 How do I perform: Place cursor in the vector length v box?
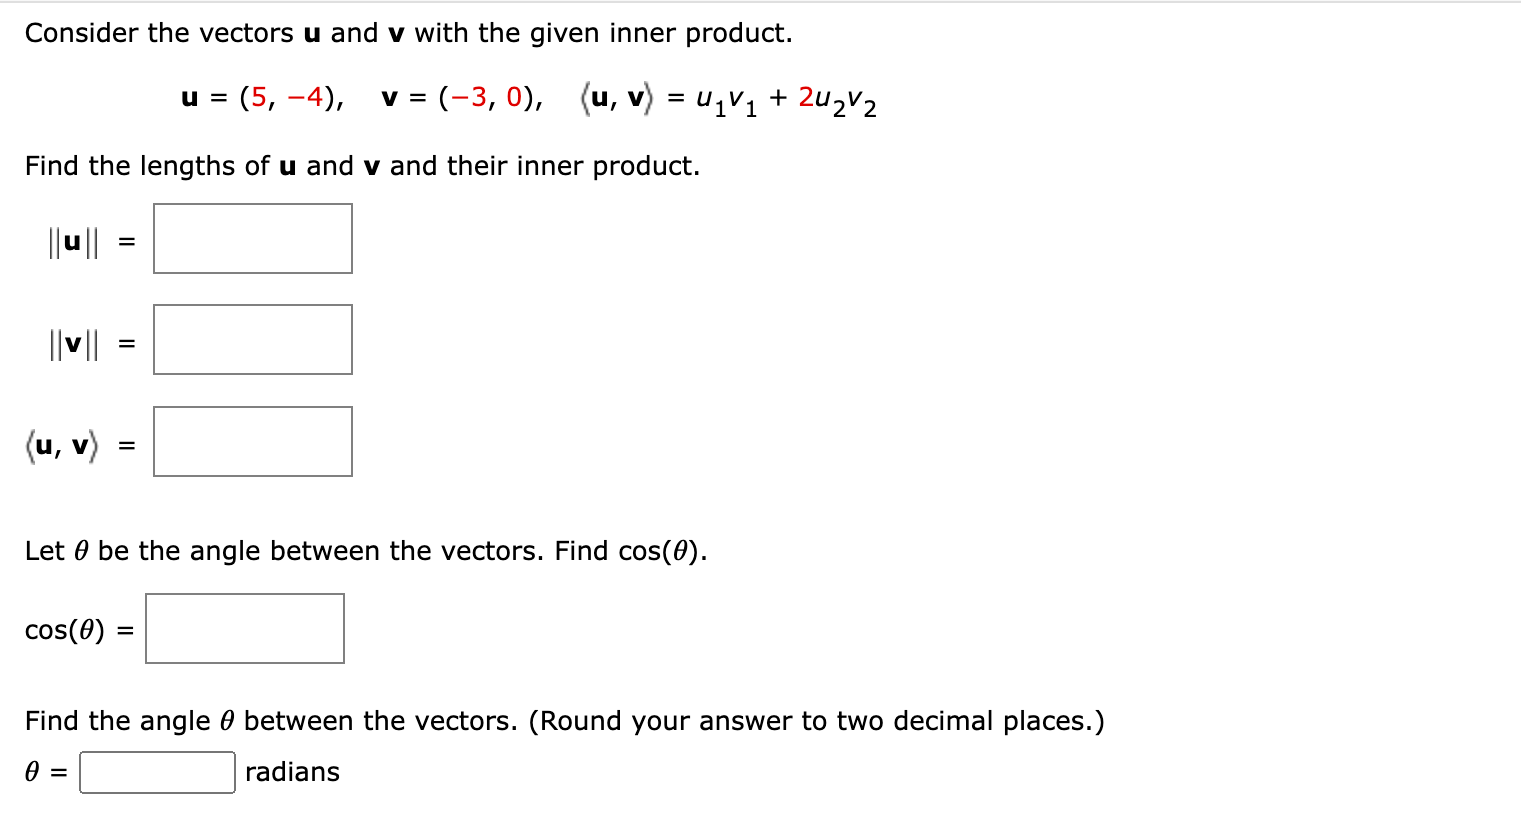(x=252, y=339)
